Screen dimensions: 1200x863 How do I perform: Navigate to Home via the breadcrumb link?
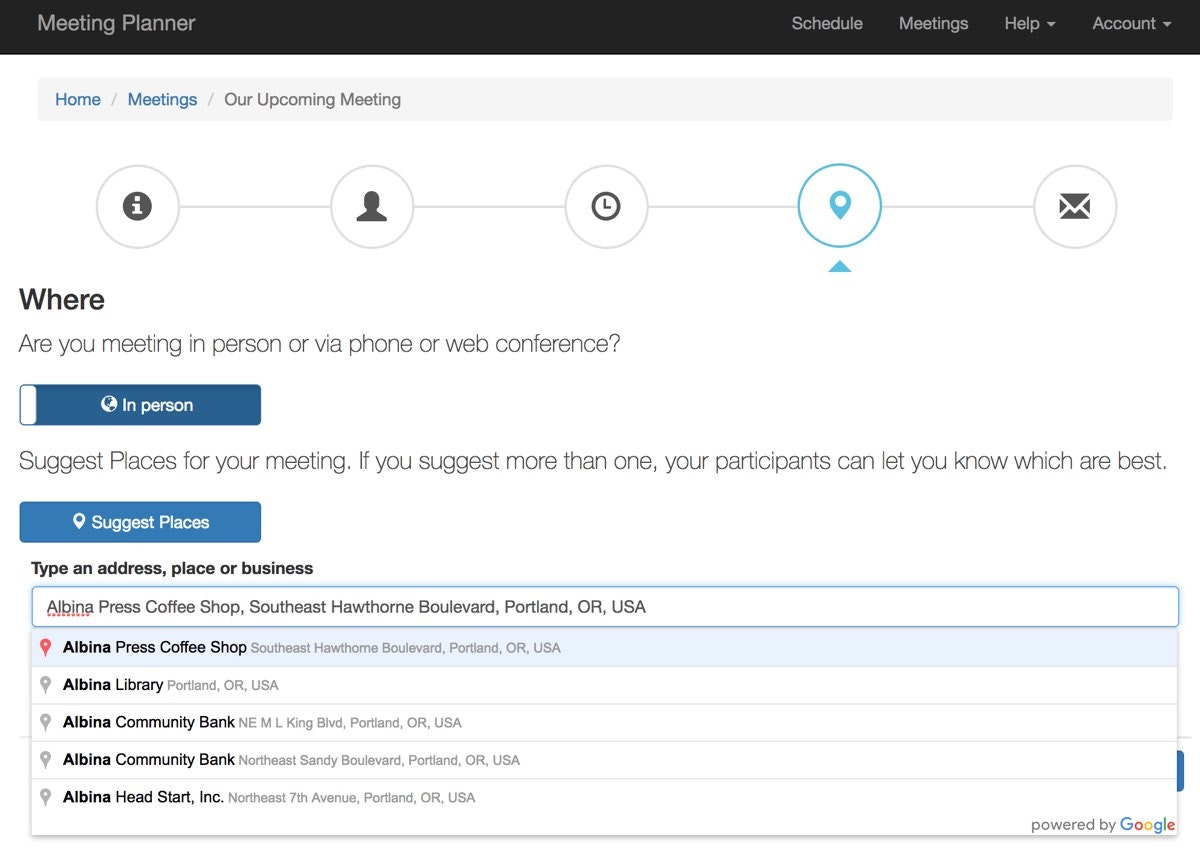(77, 99)
